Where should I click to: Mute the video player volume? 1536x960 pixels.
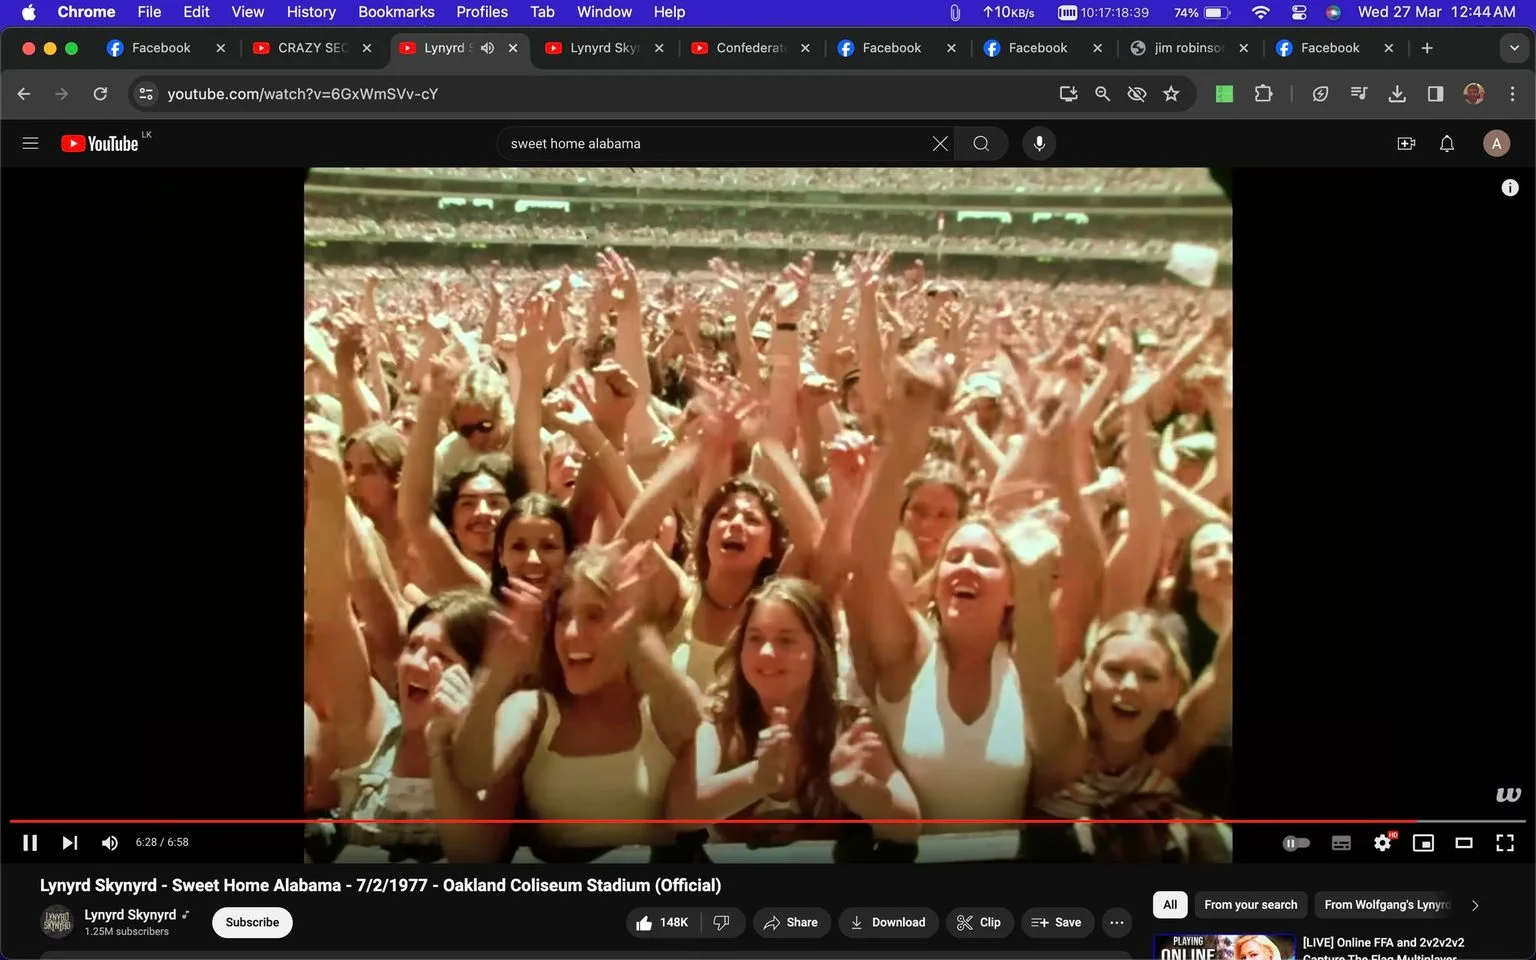point(110,843)
